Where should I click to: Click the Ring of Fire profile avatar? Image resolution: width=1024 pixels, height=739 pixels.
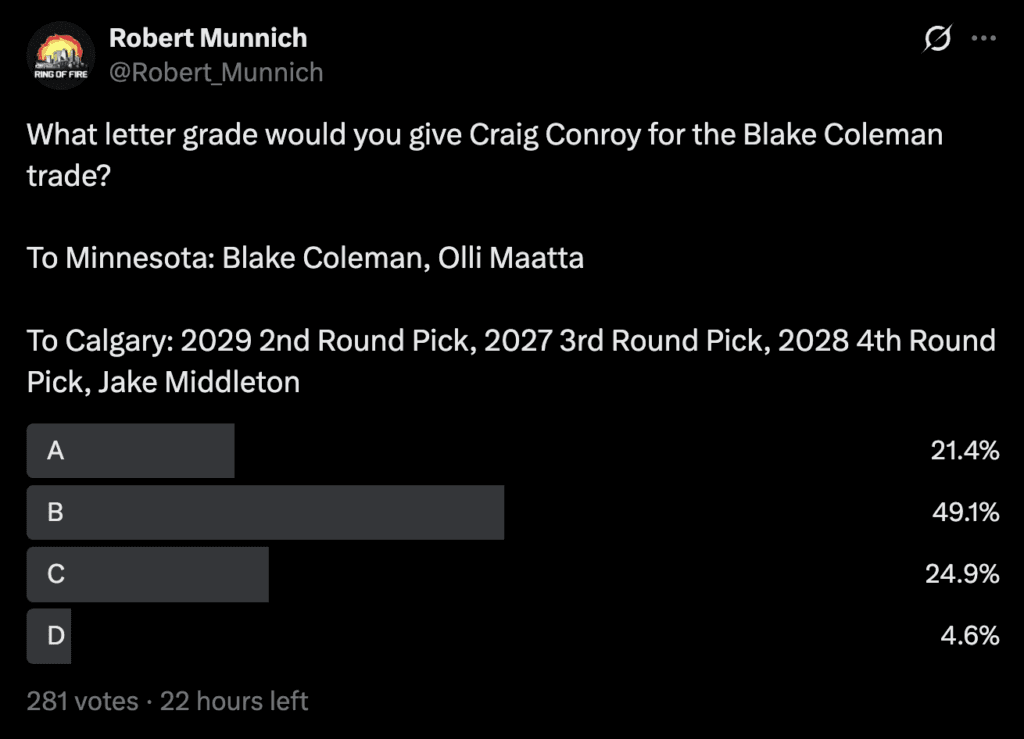coord(61,55)
